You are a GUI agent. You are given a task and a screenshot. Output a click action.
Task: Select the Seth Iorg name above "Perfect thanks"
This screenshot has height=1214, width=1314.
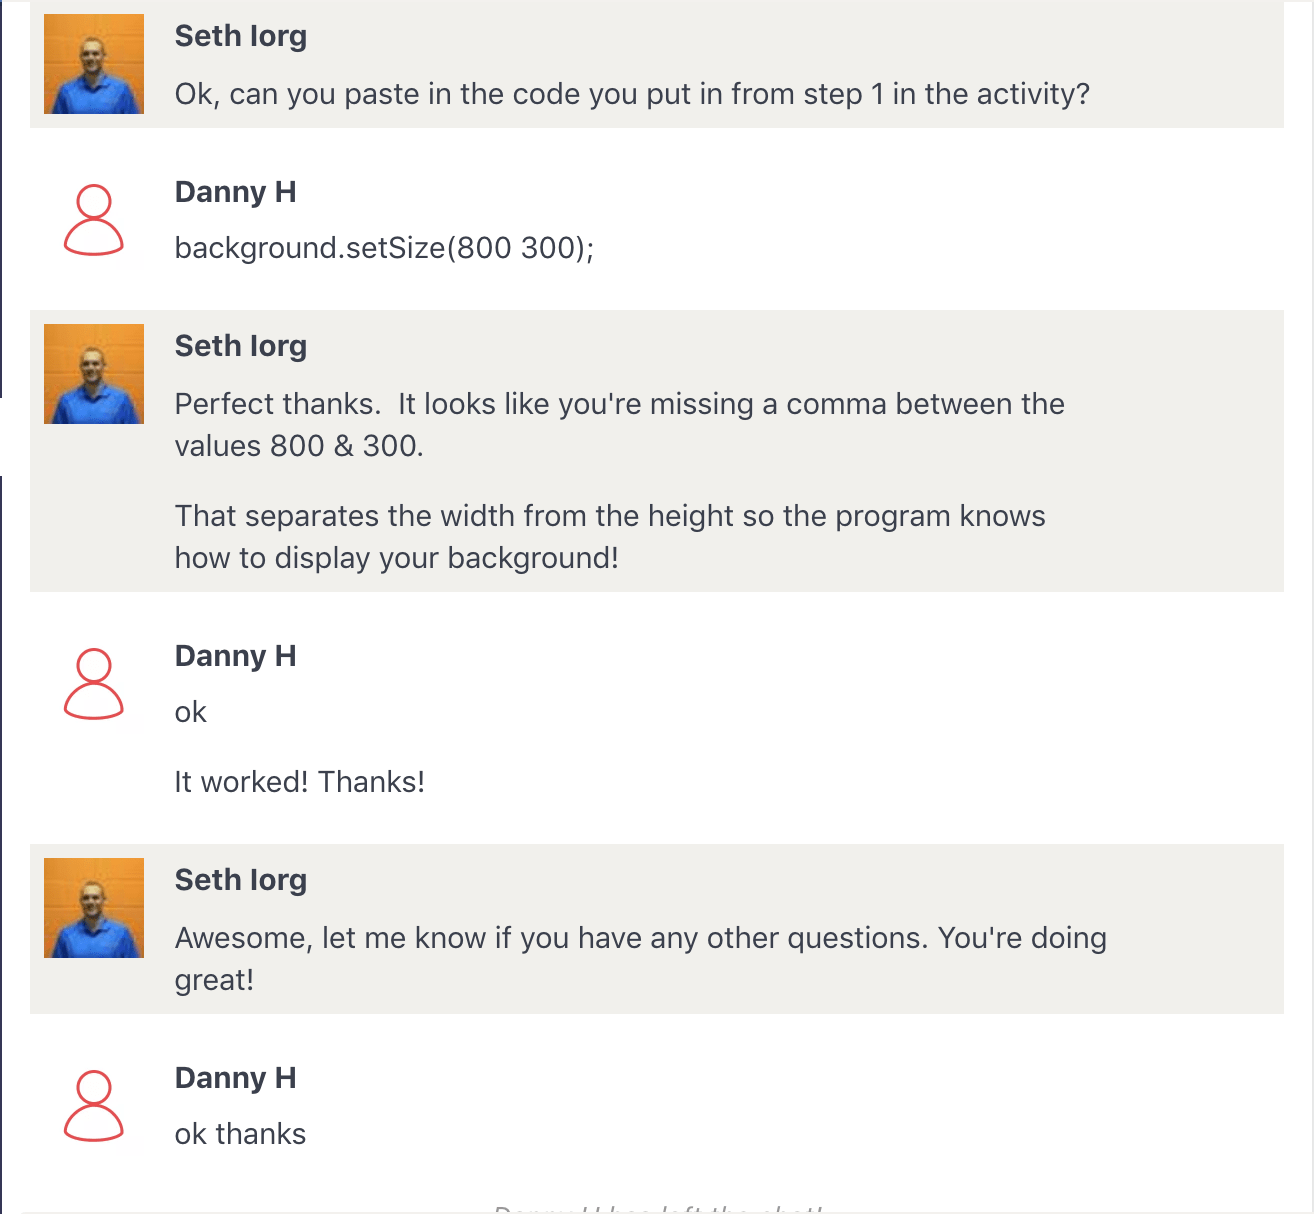241,346
